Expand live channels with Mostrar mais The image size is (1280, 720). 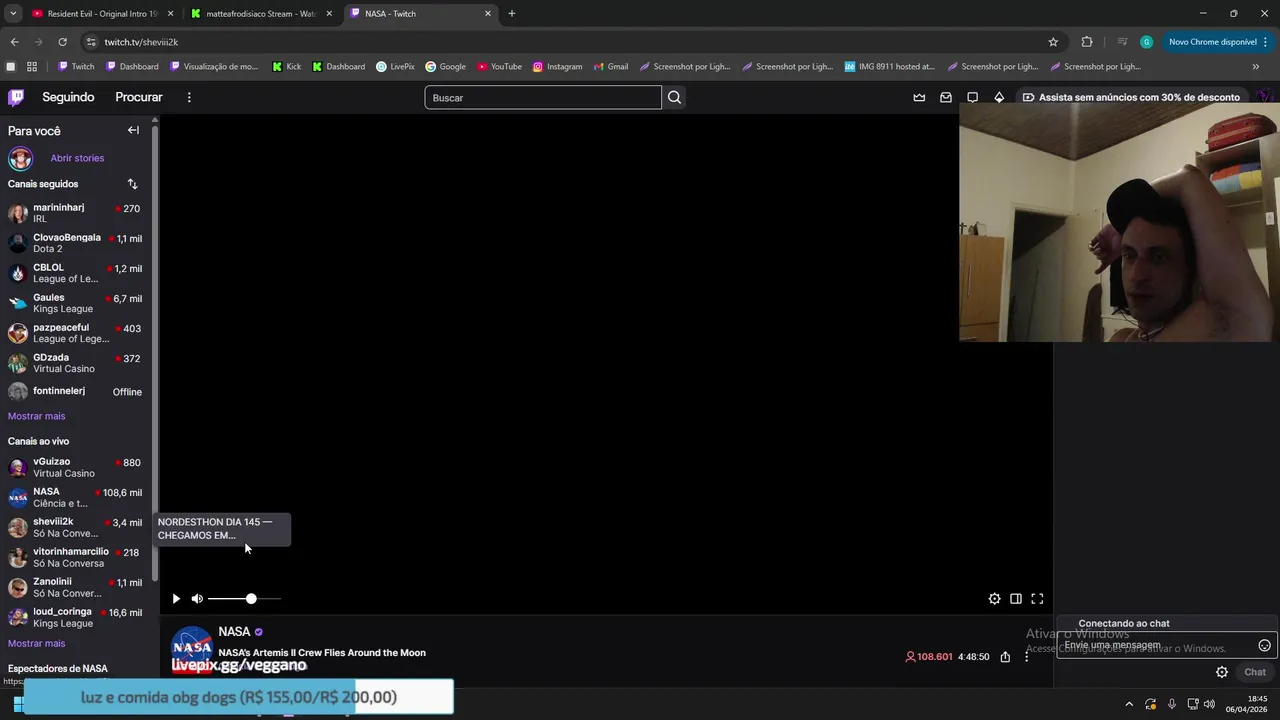pyautogui.click(x=36, y=643)
